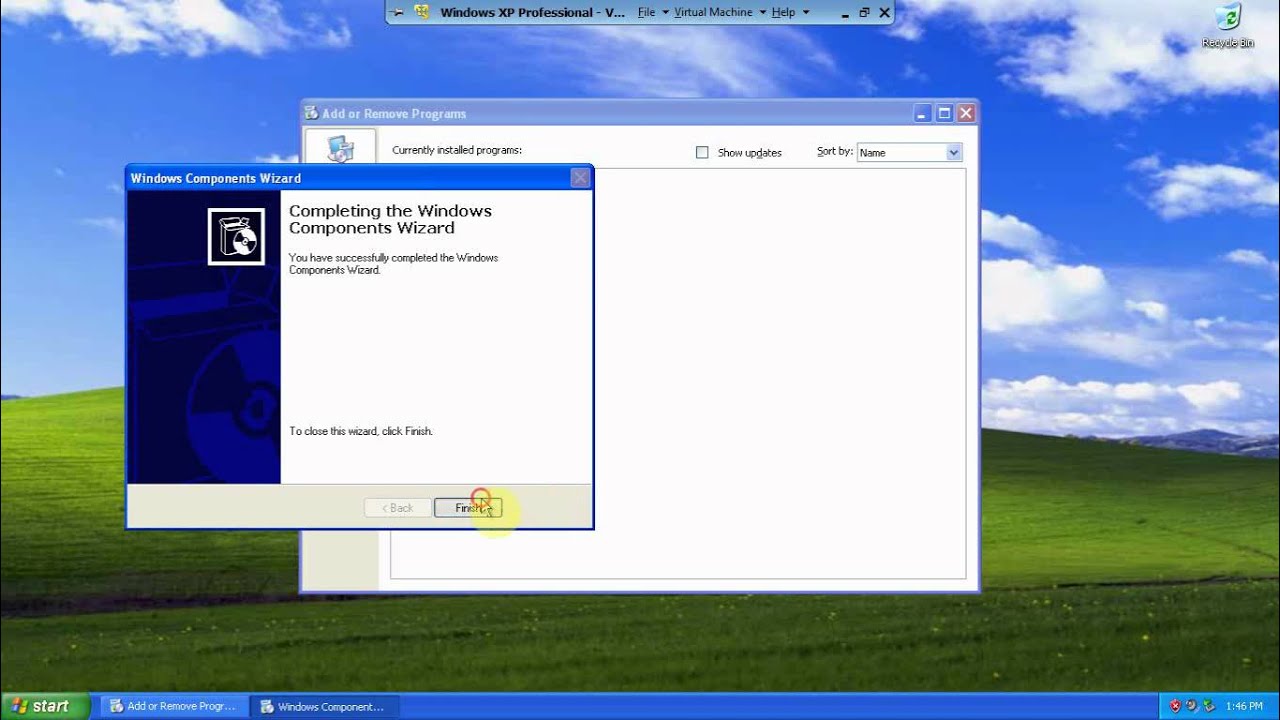This screenshot has width=1280, height=720.
Task: Minimize the Add or Remove Programs window
Action: [923, 113]
